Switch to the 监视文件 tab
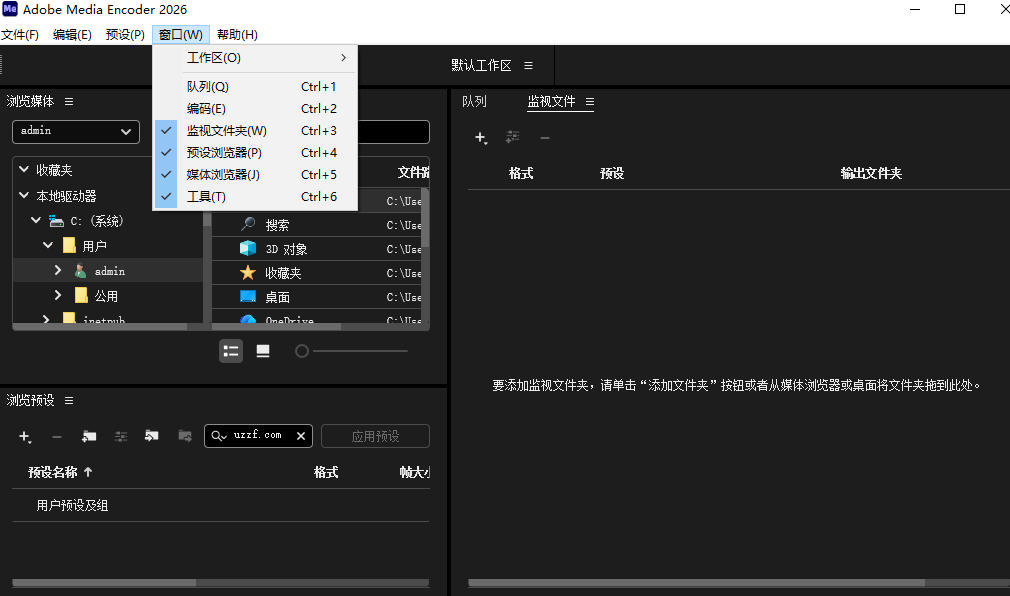Screen dimensions: 1010x596 [x=551, y=102]
